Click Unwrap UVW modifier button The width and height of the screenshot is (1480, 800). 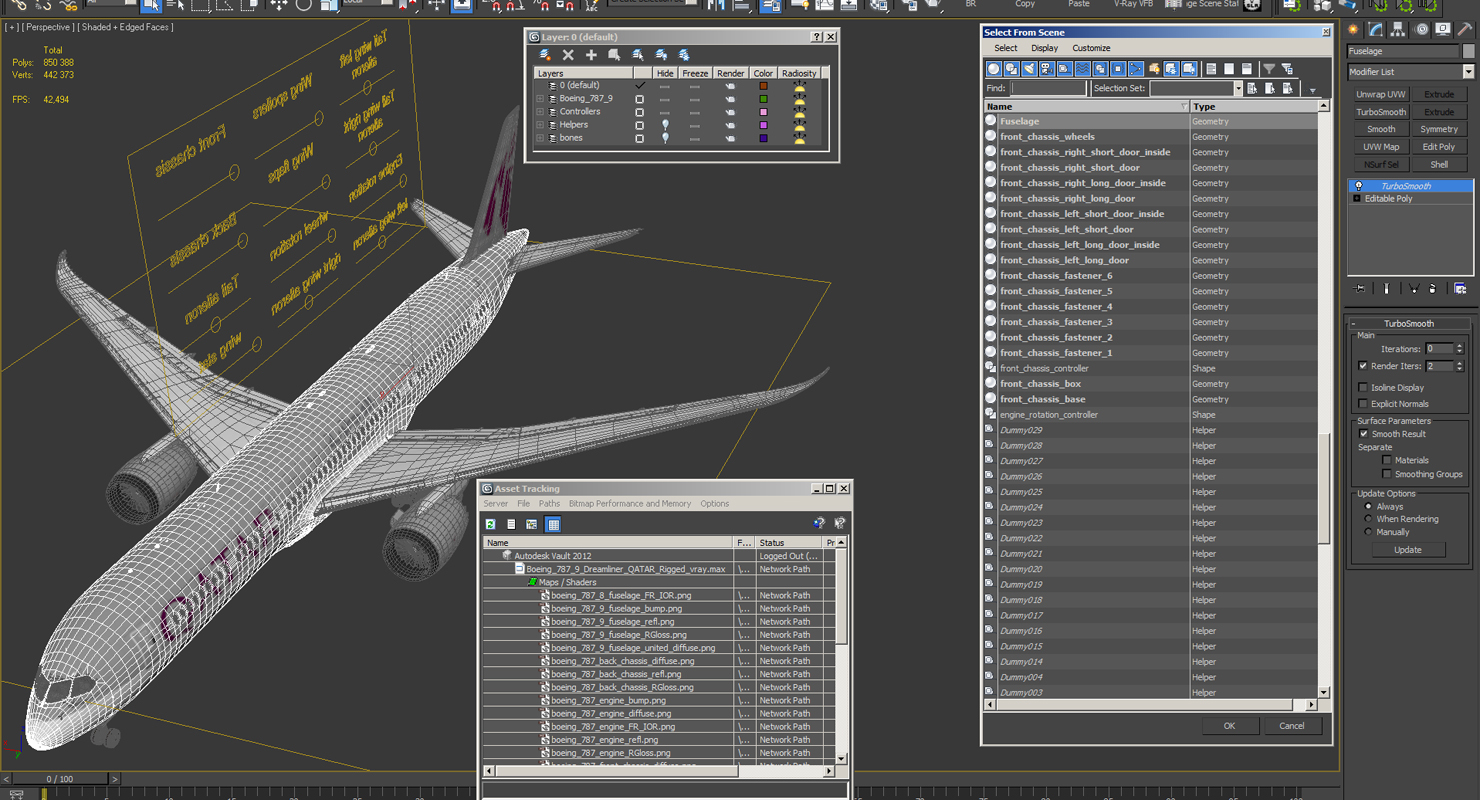click(x=1381, y=94)
